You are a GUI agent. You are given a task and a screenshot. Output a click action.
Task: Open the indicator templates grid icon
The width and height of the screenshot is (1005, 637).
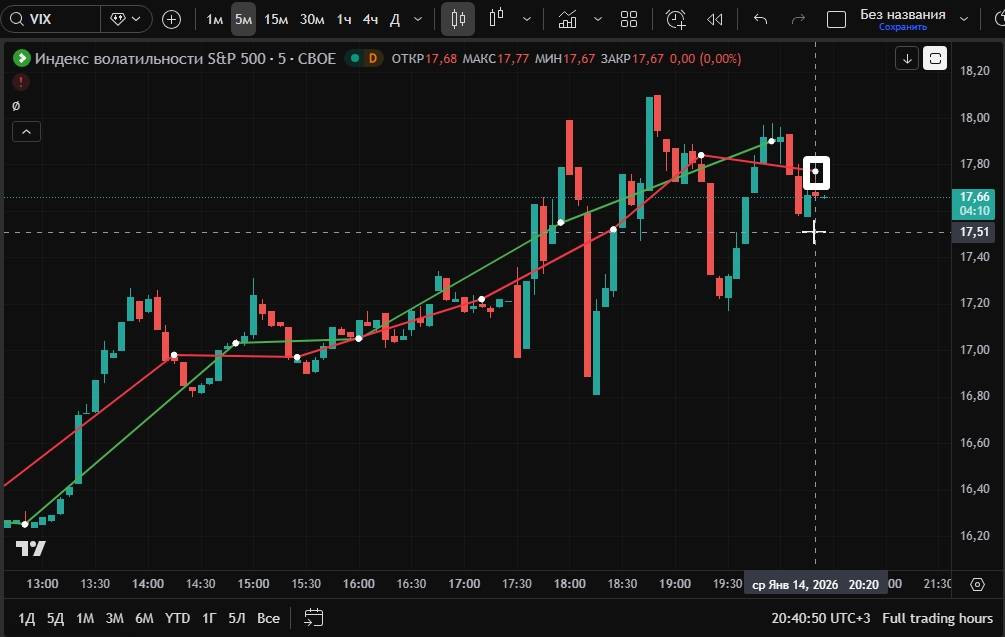[629, 19]
